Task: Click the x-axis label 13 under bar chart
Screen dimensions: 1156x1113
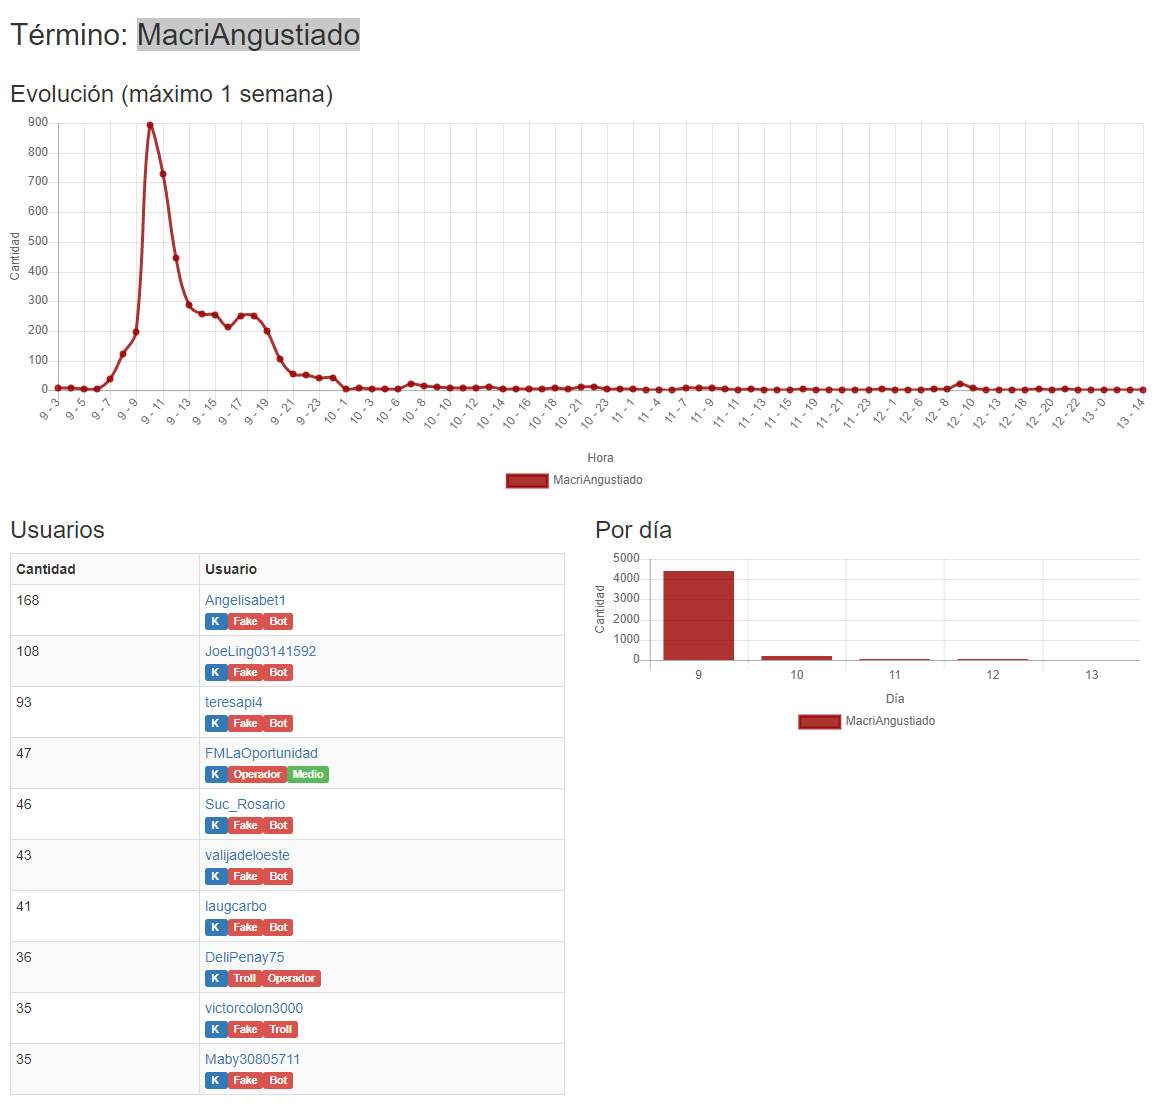Action: click(1091, 674)
